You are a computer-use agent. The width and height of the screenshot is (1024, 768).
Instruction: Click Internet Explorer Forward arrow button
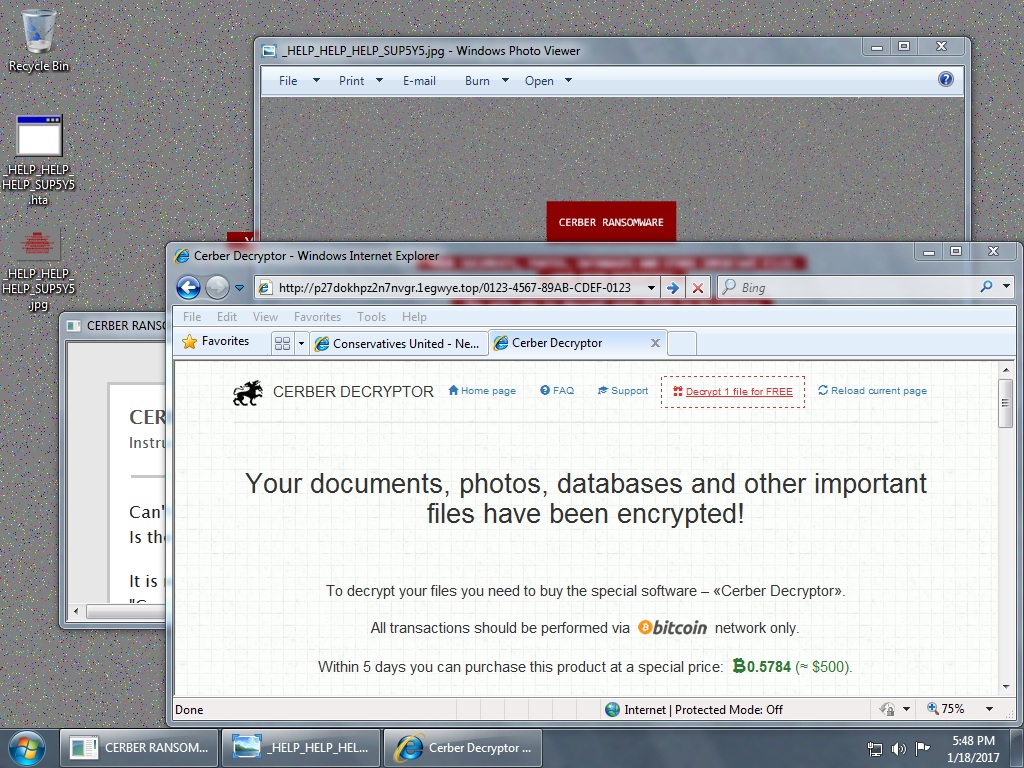click(217, 287)
